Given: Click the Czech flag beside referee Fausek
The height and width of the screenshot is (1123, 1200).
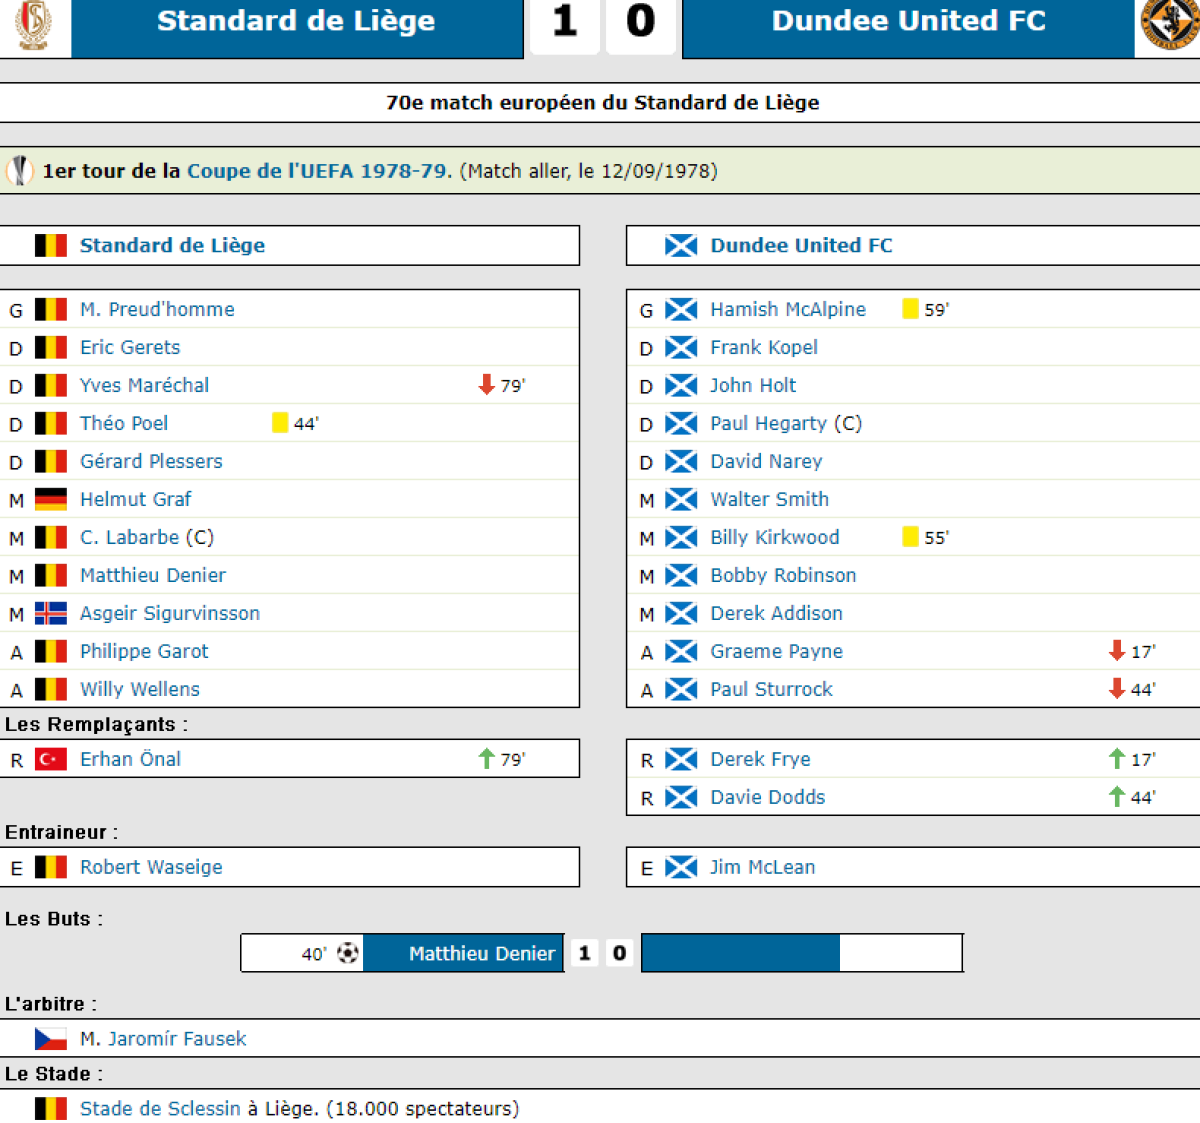Looking at the screenshot, I should point(51,1039).
